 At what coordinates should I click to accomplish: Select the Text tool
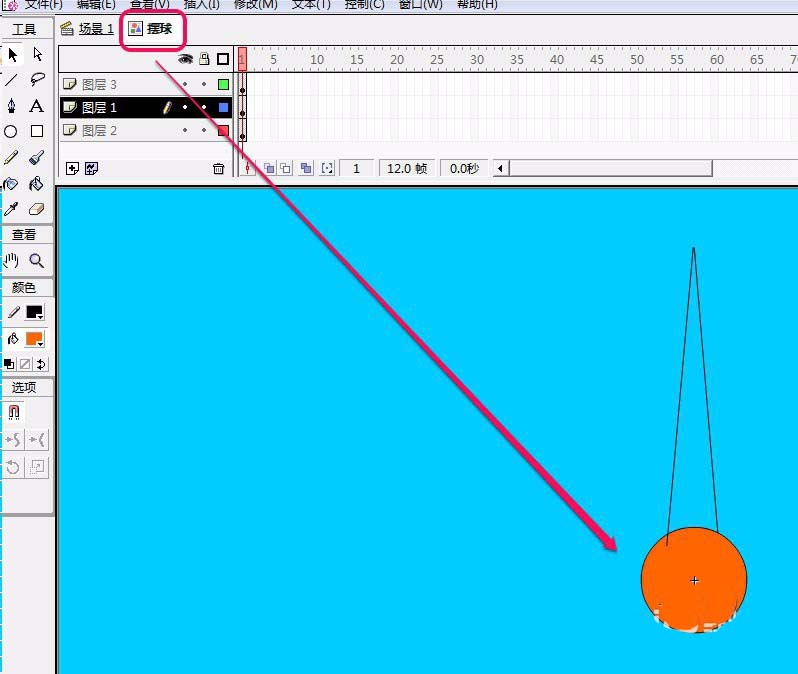tap(37, 106)
